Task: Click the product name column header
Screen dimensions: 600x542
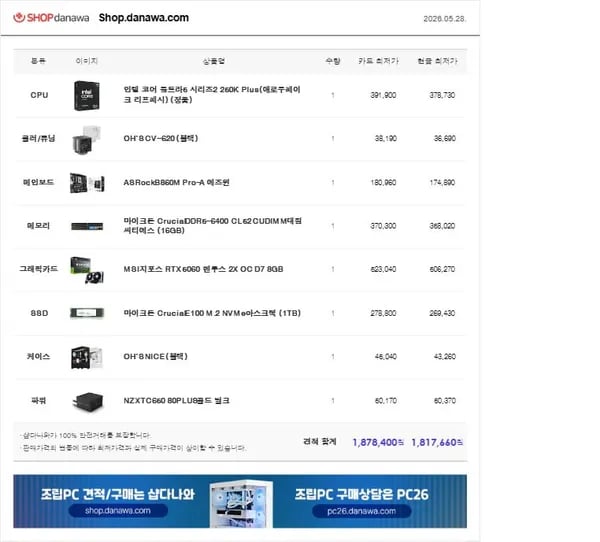Action: tap(214, 61)
